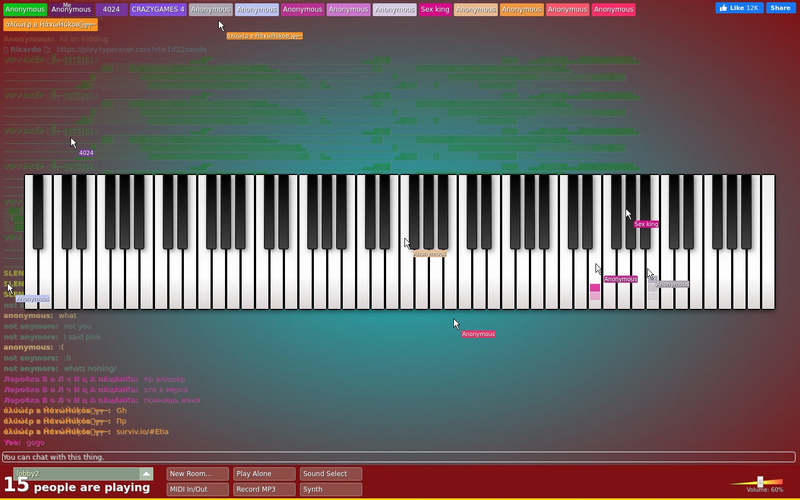Screen dimensions: 800x500
Task: Open the Sound Select menu
Action: (331, 473)
